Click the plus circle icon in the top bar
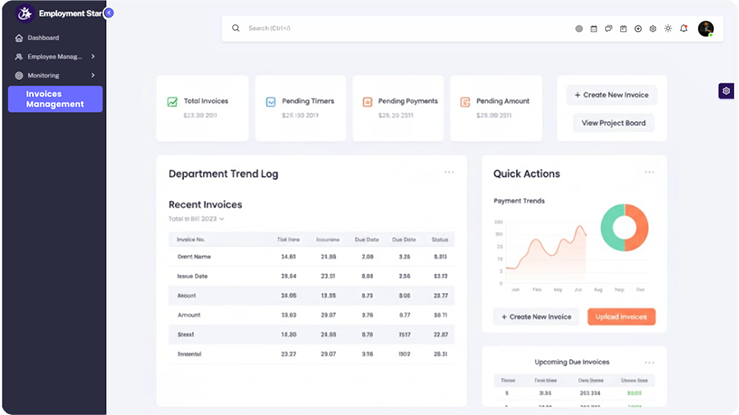The image size is (739, 415). (638, 29)
